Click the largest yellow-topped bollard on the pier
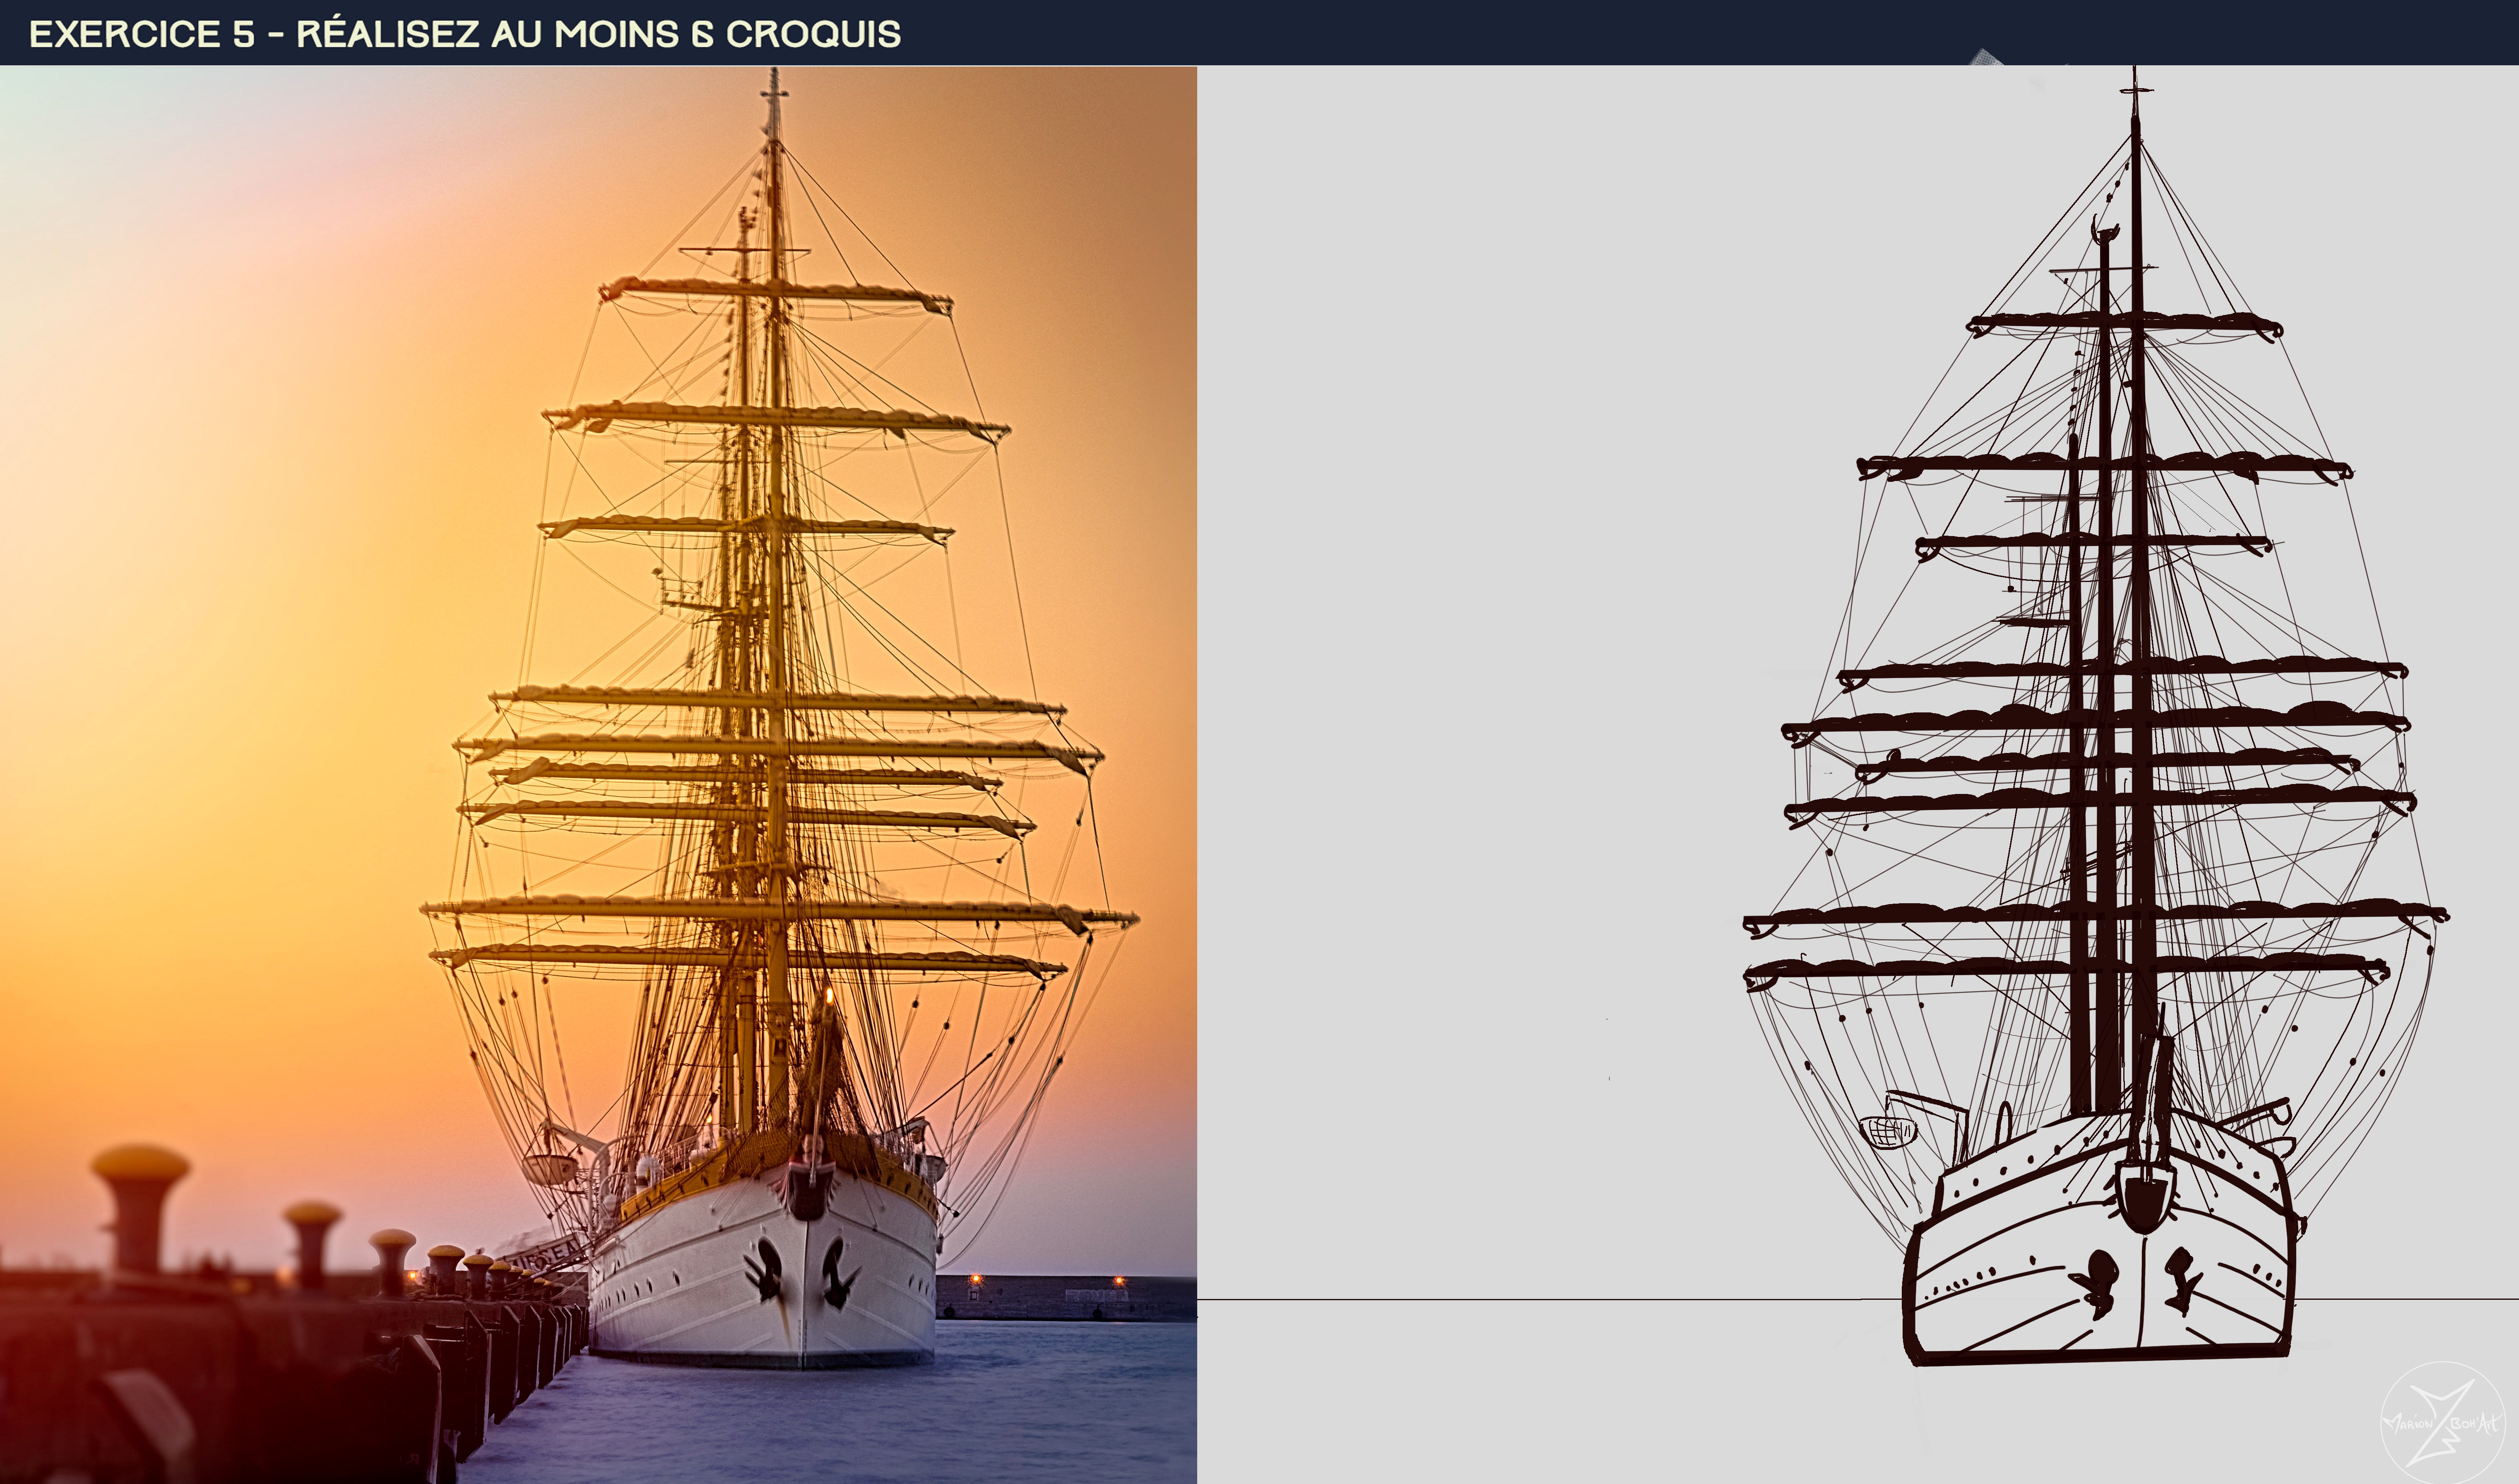The height and width of the screenshot is (1484, 2519). tap(140, 1208)
